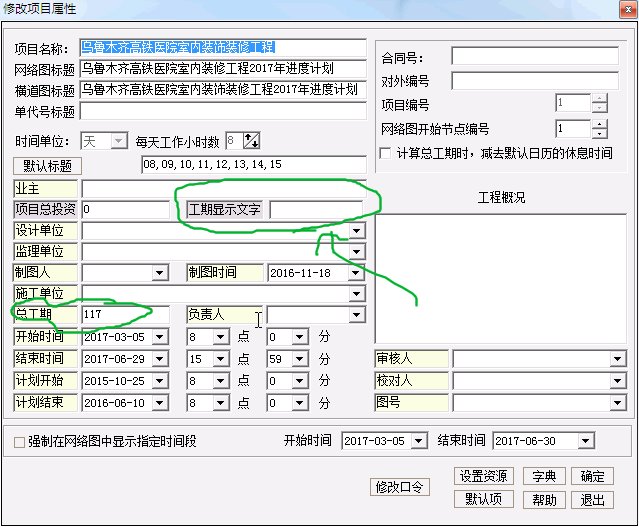Open the 时间单位 dropdown
The image size is (639, 527).
118,141
